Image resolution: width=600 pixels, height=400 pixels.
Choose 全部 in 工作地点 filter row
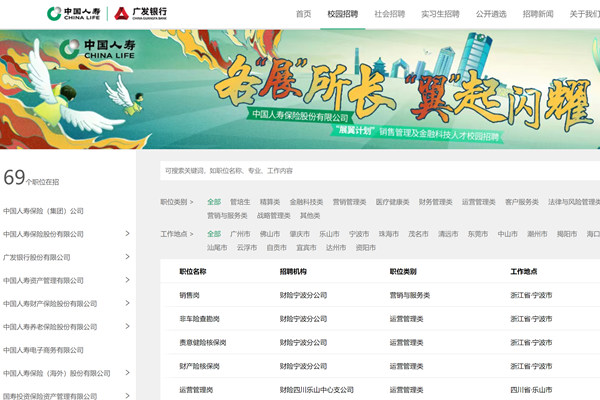pyautogui.click(x=214, y=234)
